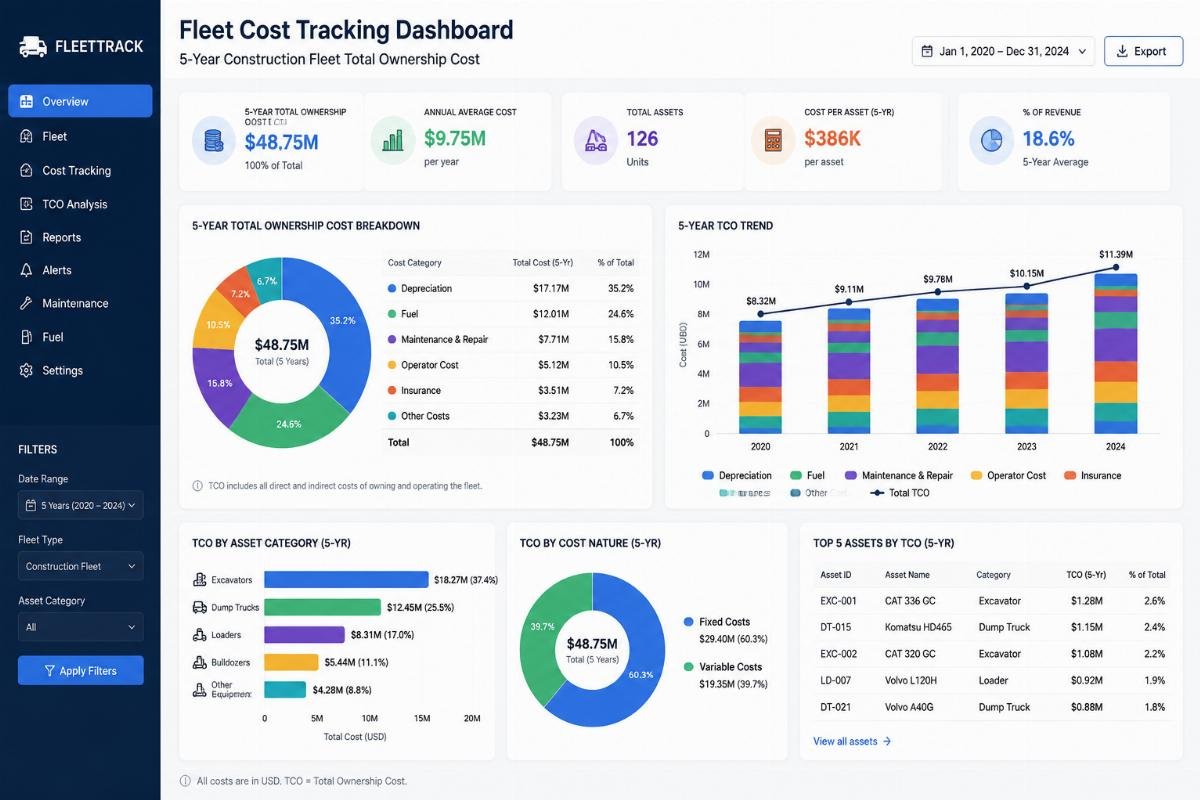Screen dimensions: 1200x800
Task: Click the coin stack icon for Total Ownership
Action: [x=213, y=141]
